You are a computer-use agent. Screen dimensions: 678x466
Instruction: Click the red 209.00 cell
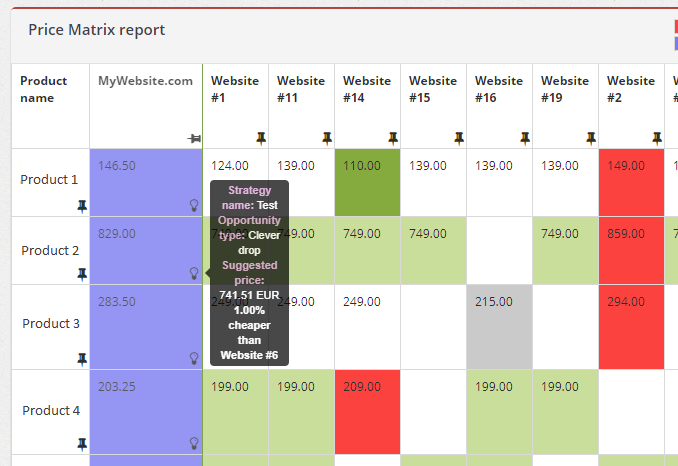[368, 412]
